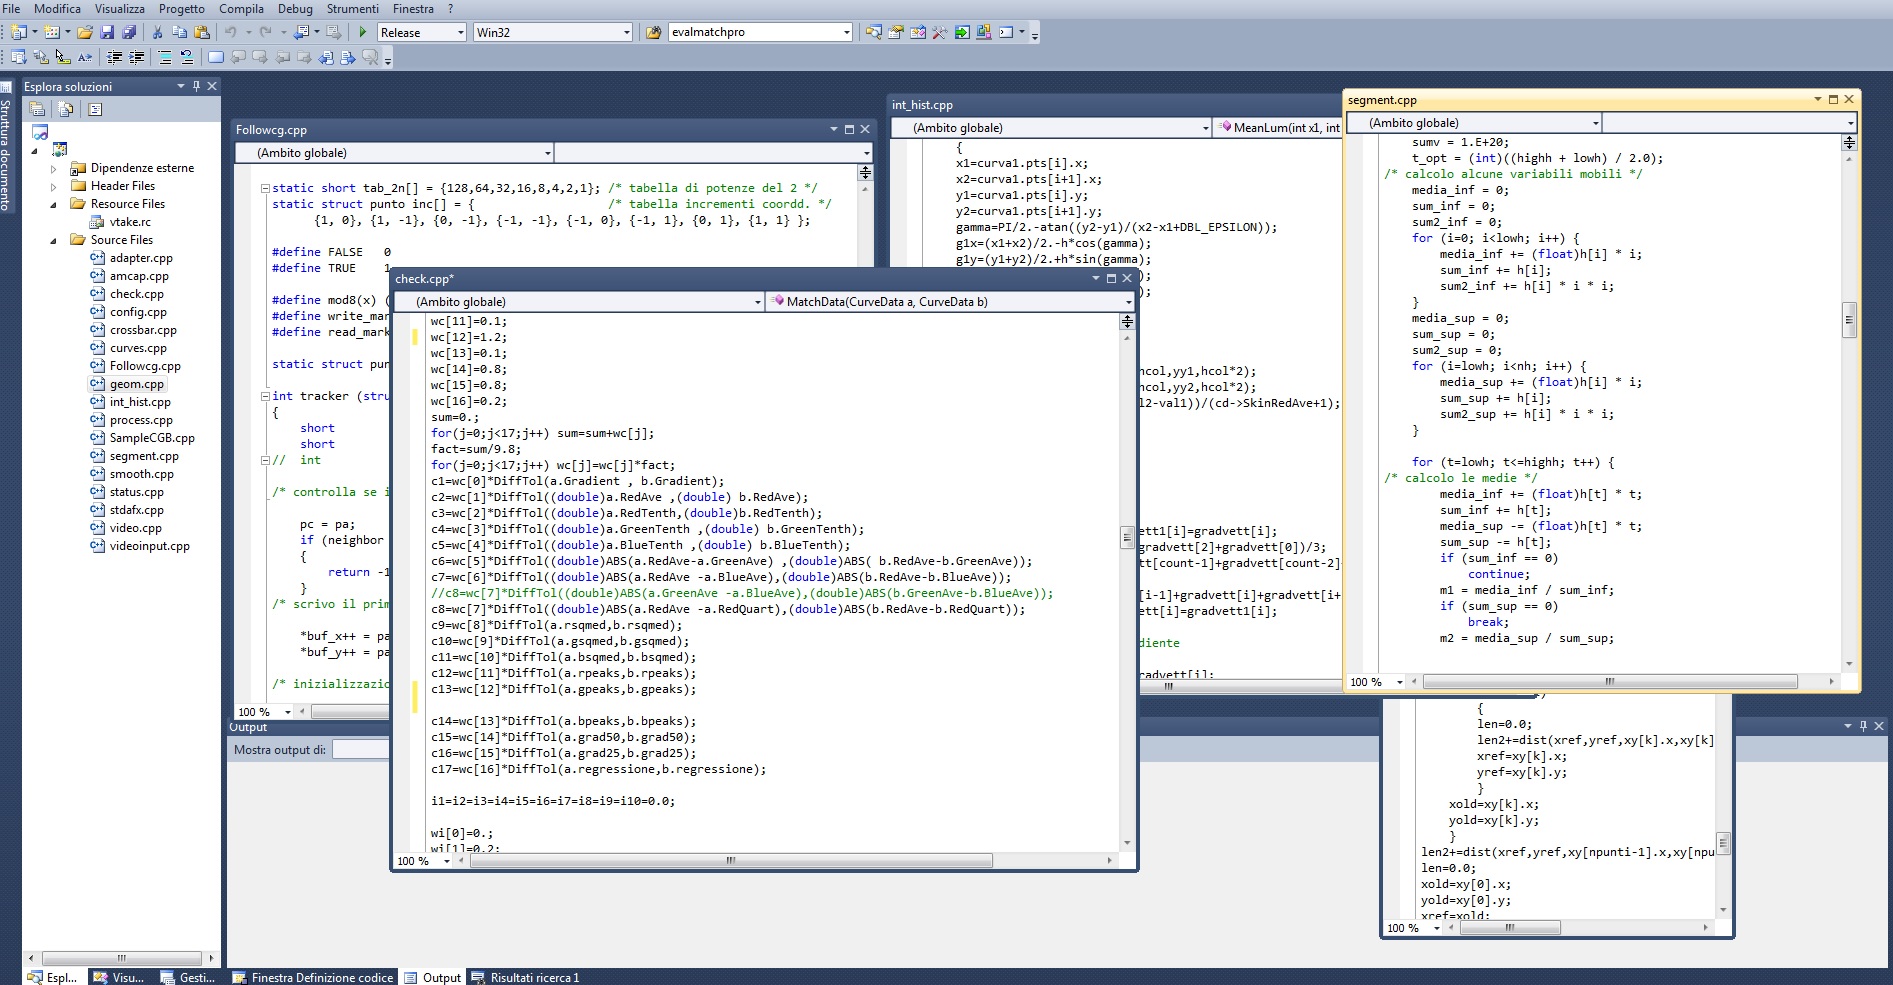Click the View Code icon in Esplora soluzioni
Viewport: 1893px width, 985px height.
coord(95,109)
